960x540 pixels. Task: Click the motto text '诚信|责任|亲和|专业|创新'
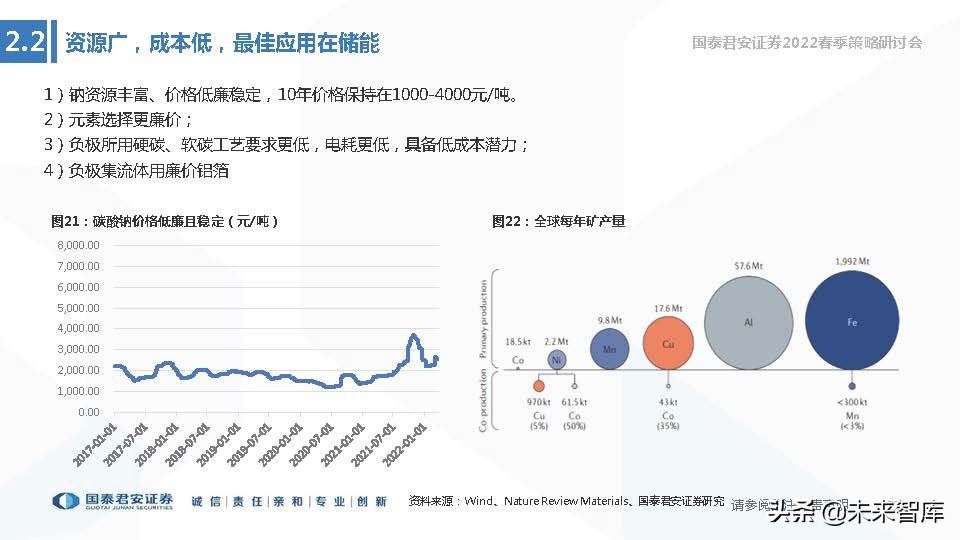coord(289,501)
